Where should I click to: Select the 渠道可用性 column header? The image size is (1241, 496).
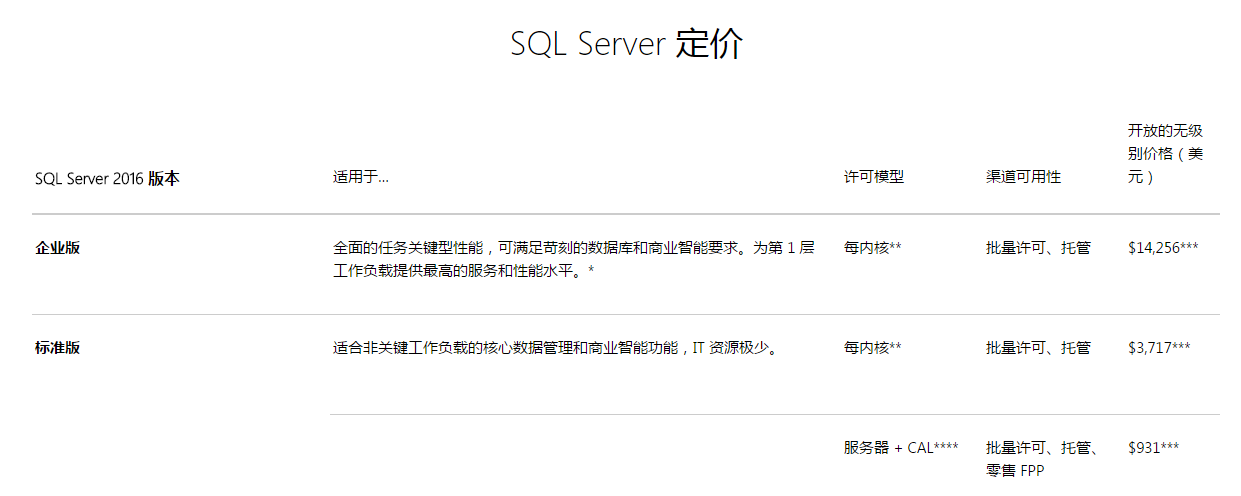pyautogui.click(x=1023, y=177)
